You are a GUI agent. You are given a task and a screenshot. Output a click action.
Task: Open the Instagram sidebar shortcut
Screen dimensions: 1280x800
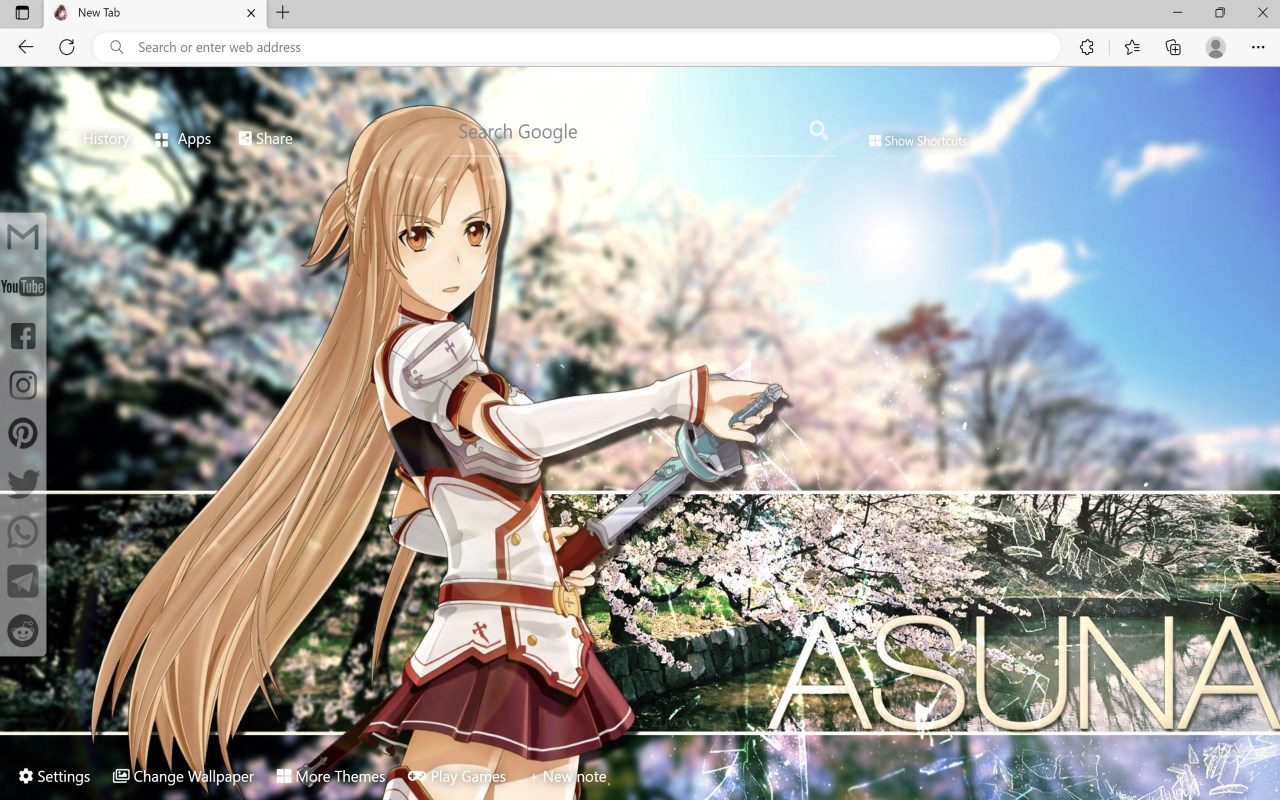[x=23, y=385]
